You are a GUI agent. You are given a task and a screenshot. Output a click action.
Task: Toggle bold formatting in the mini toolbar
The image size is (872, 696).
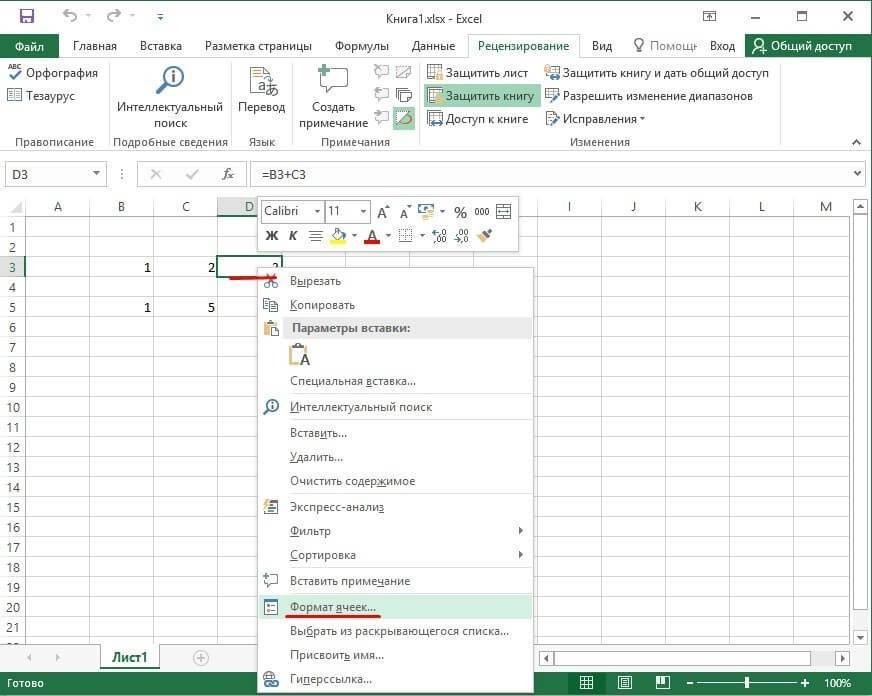click(270, 235)
